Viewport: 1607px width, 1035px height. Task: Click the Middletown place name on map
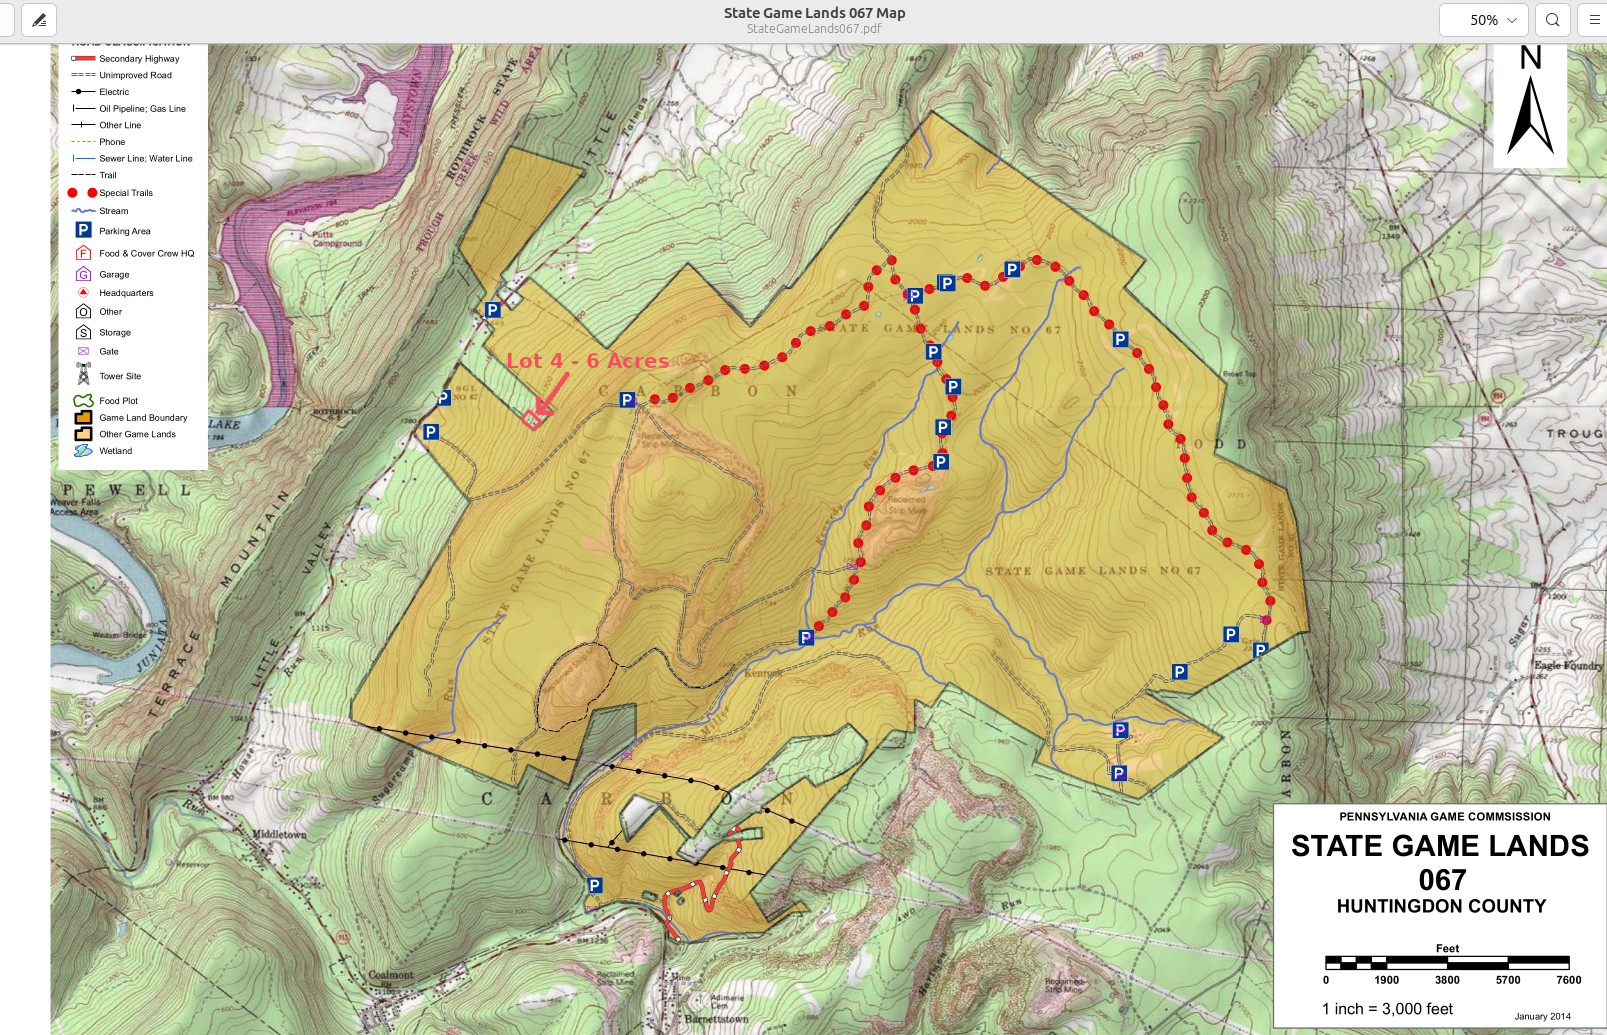click(x=279, y=834)
